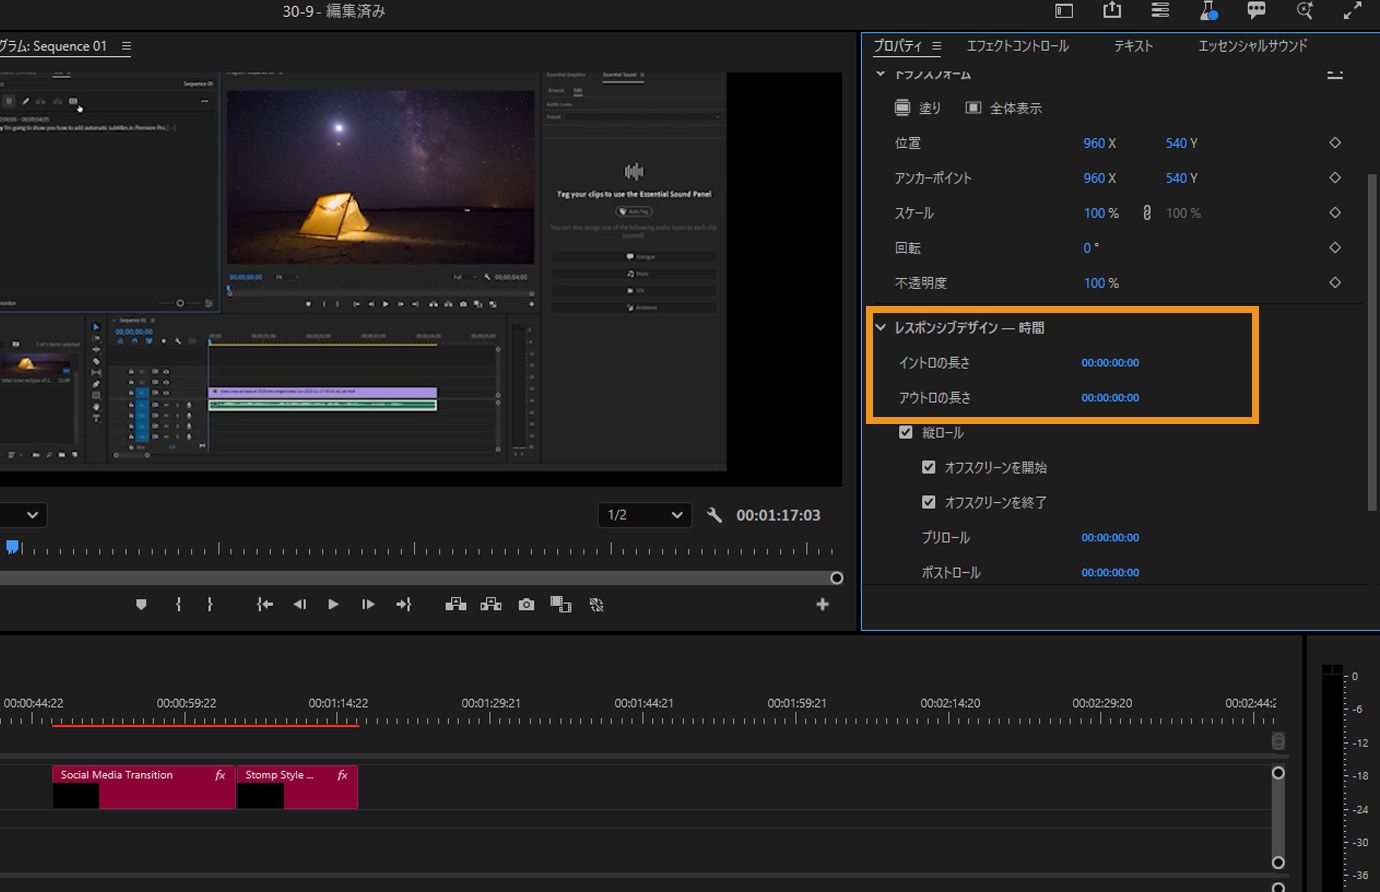Image resolution: width=1380 pixels, height=892 pixels.
Task: Open the button editor plus icon
Action: tap(822, 604)
